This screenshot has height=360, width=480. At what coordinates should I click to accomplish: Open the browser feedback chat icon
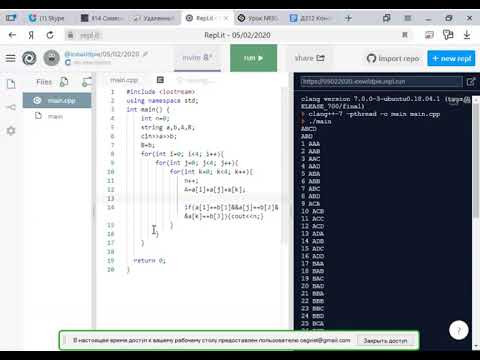[x=448, y=35]
